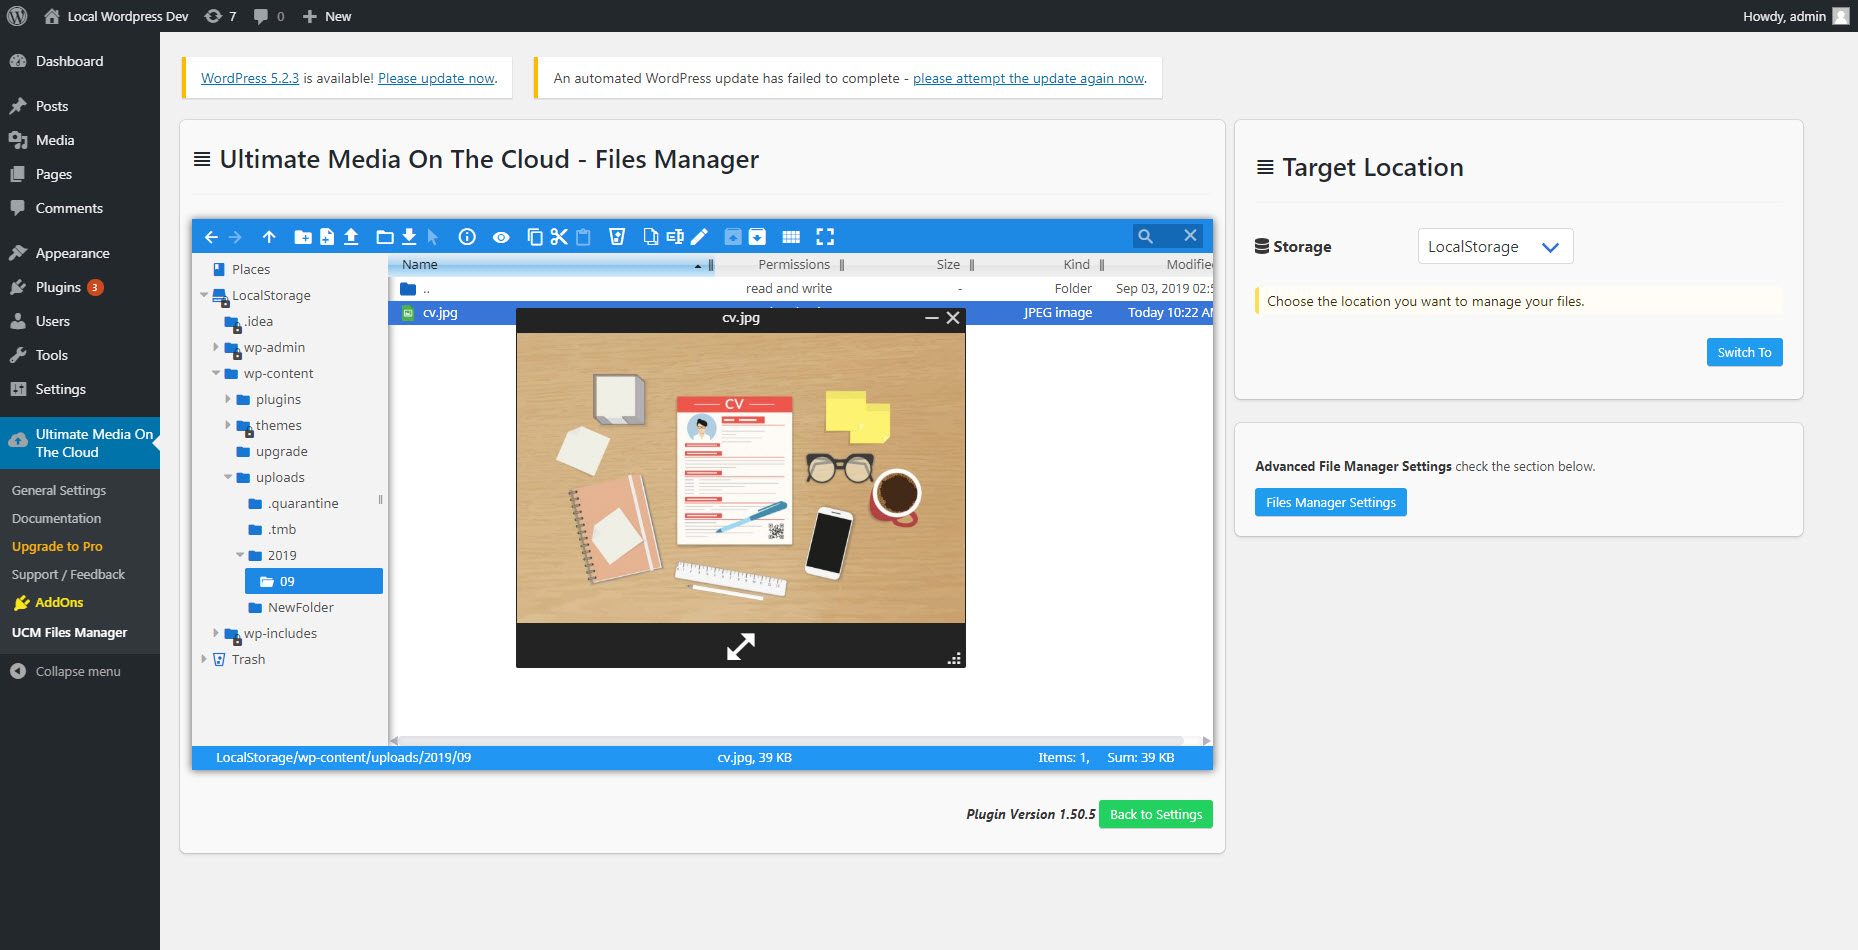Screen dimensions: 1858x950
Task: Open the updates icon showing 7
Action: pyautogui.click(x=220, y=16)
